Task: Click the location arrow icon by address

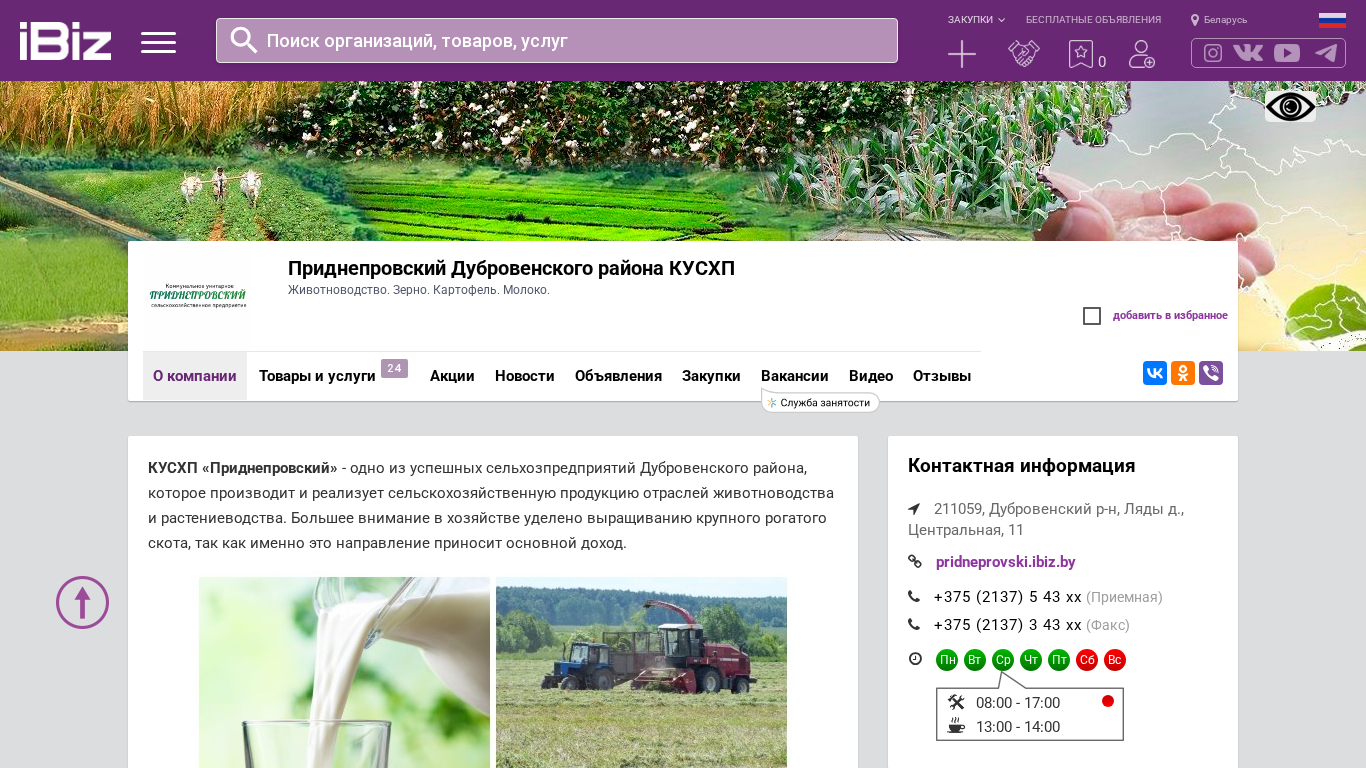Action: click(x=914, y=509)
